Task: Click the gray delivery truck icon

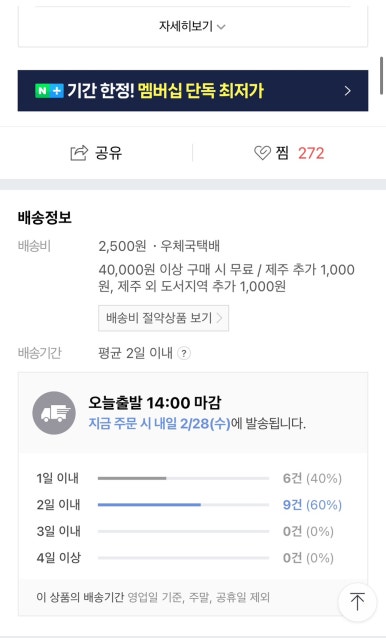Action: tap(54, 413)
